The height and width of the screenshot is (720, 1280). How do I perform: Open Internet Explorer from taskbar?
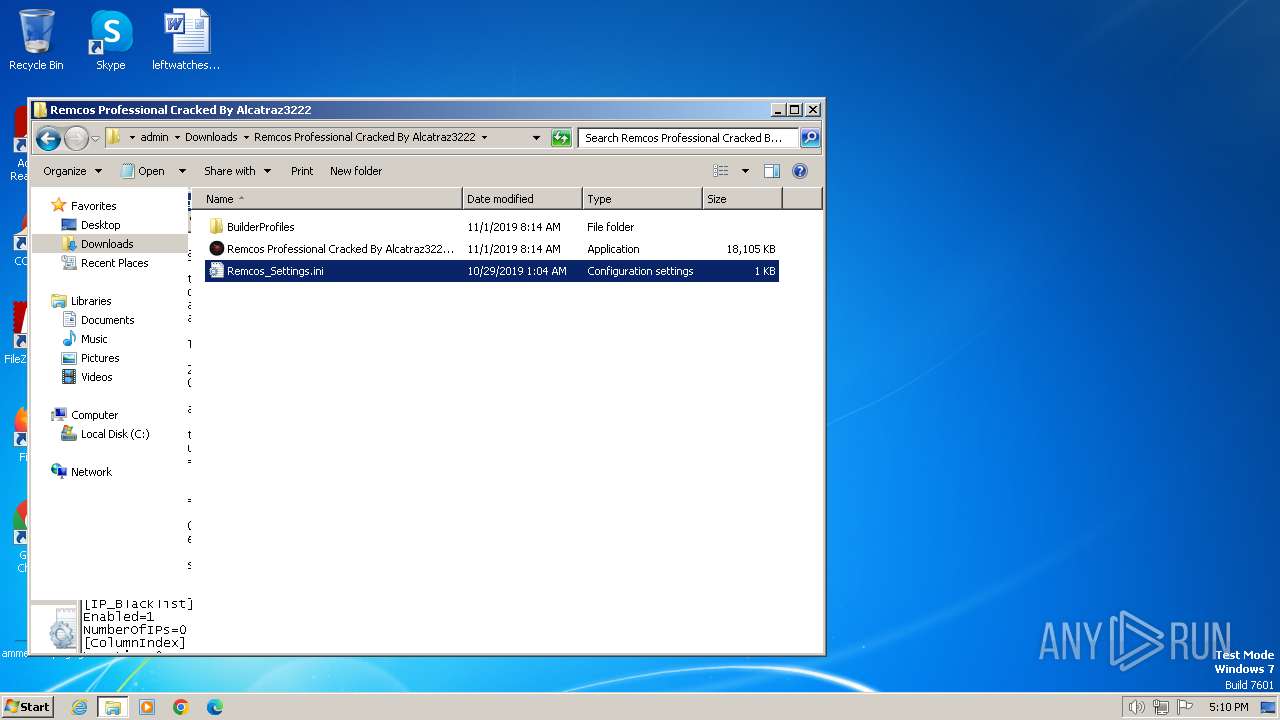click(80, 707)
